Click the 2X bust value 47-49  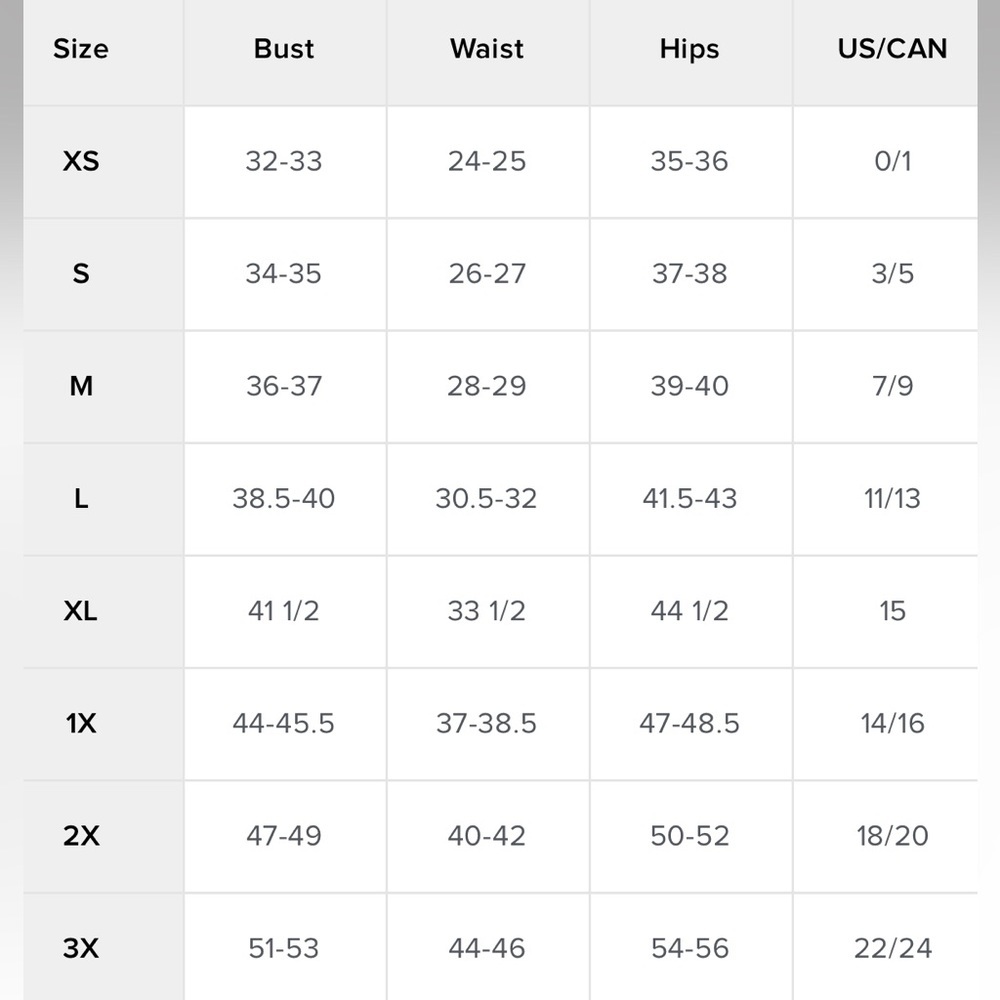tap(284, 836)
